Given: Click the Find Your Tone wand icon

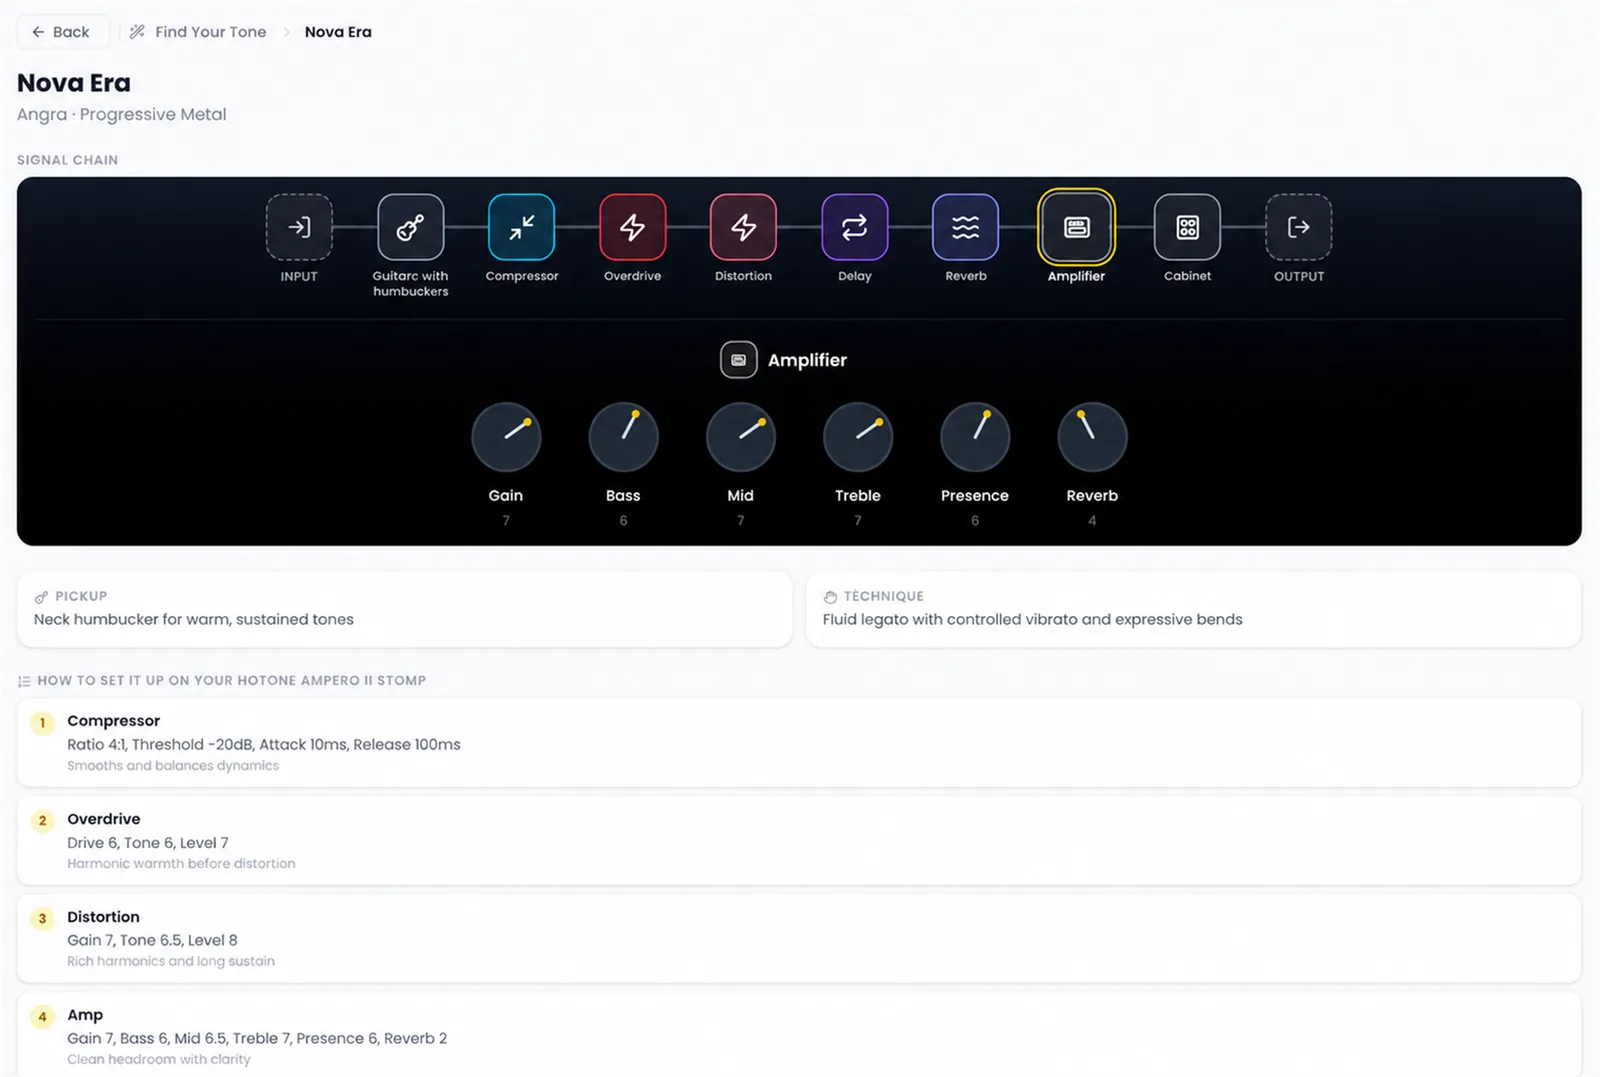Looking at the screenshot, I should coord(137,32).
